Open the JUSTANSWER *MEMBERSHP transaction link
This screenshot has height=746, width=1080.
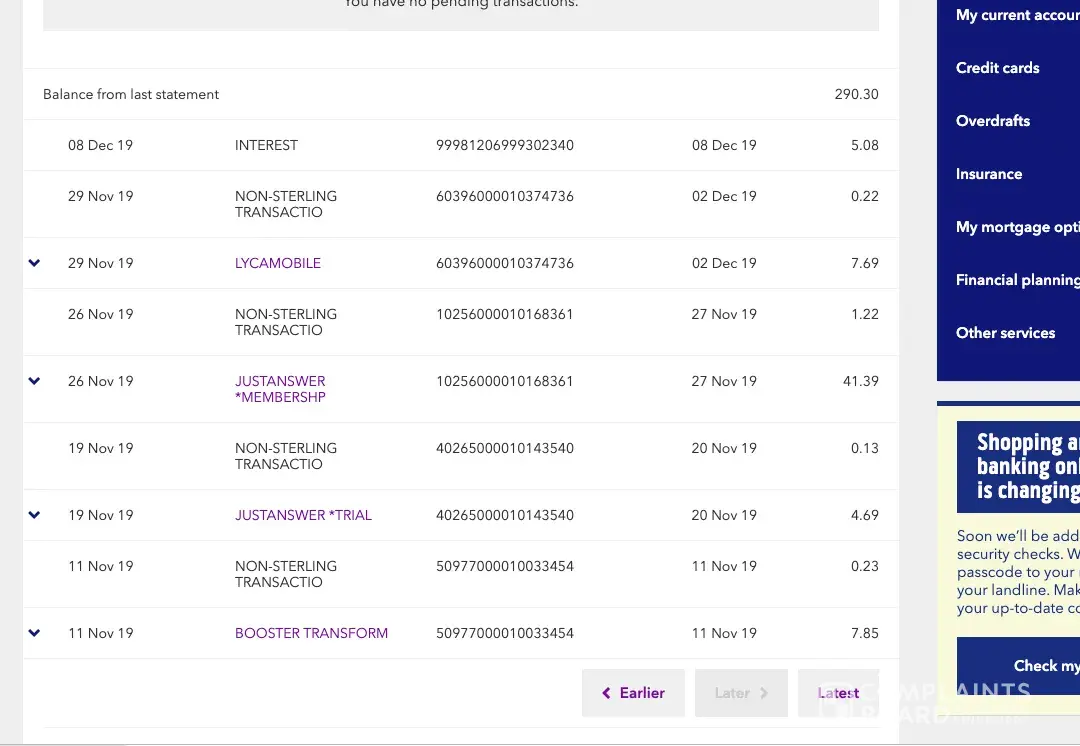280,389
